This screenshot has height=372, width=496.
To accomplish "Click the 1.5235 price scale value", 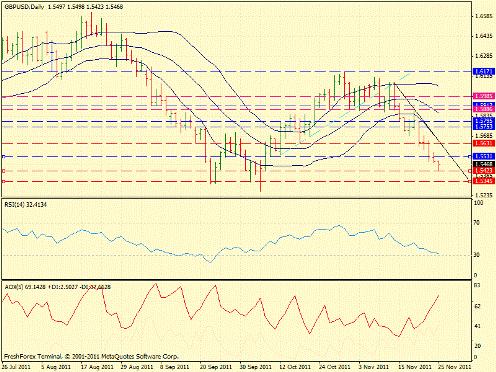I will pyautogui.click(x=484, y=195).
